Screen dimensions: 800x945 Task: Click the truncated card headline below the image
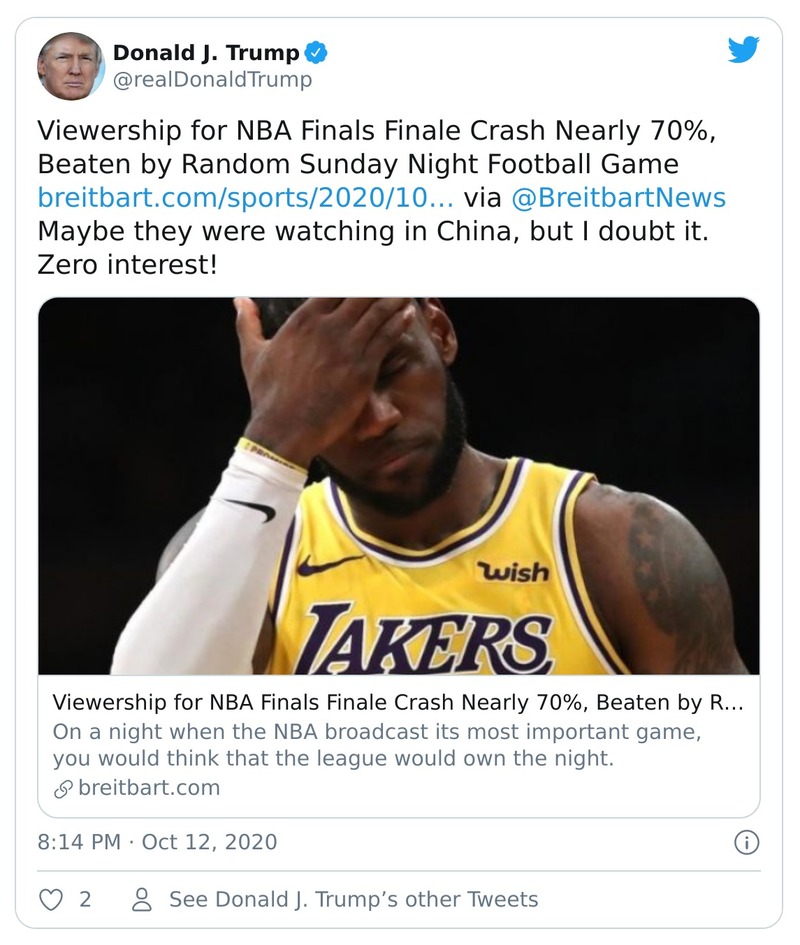click(398, 703)
